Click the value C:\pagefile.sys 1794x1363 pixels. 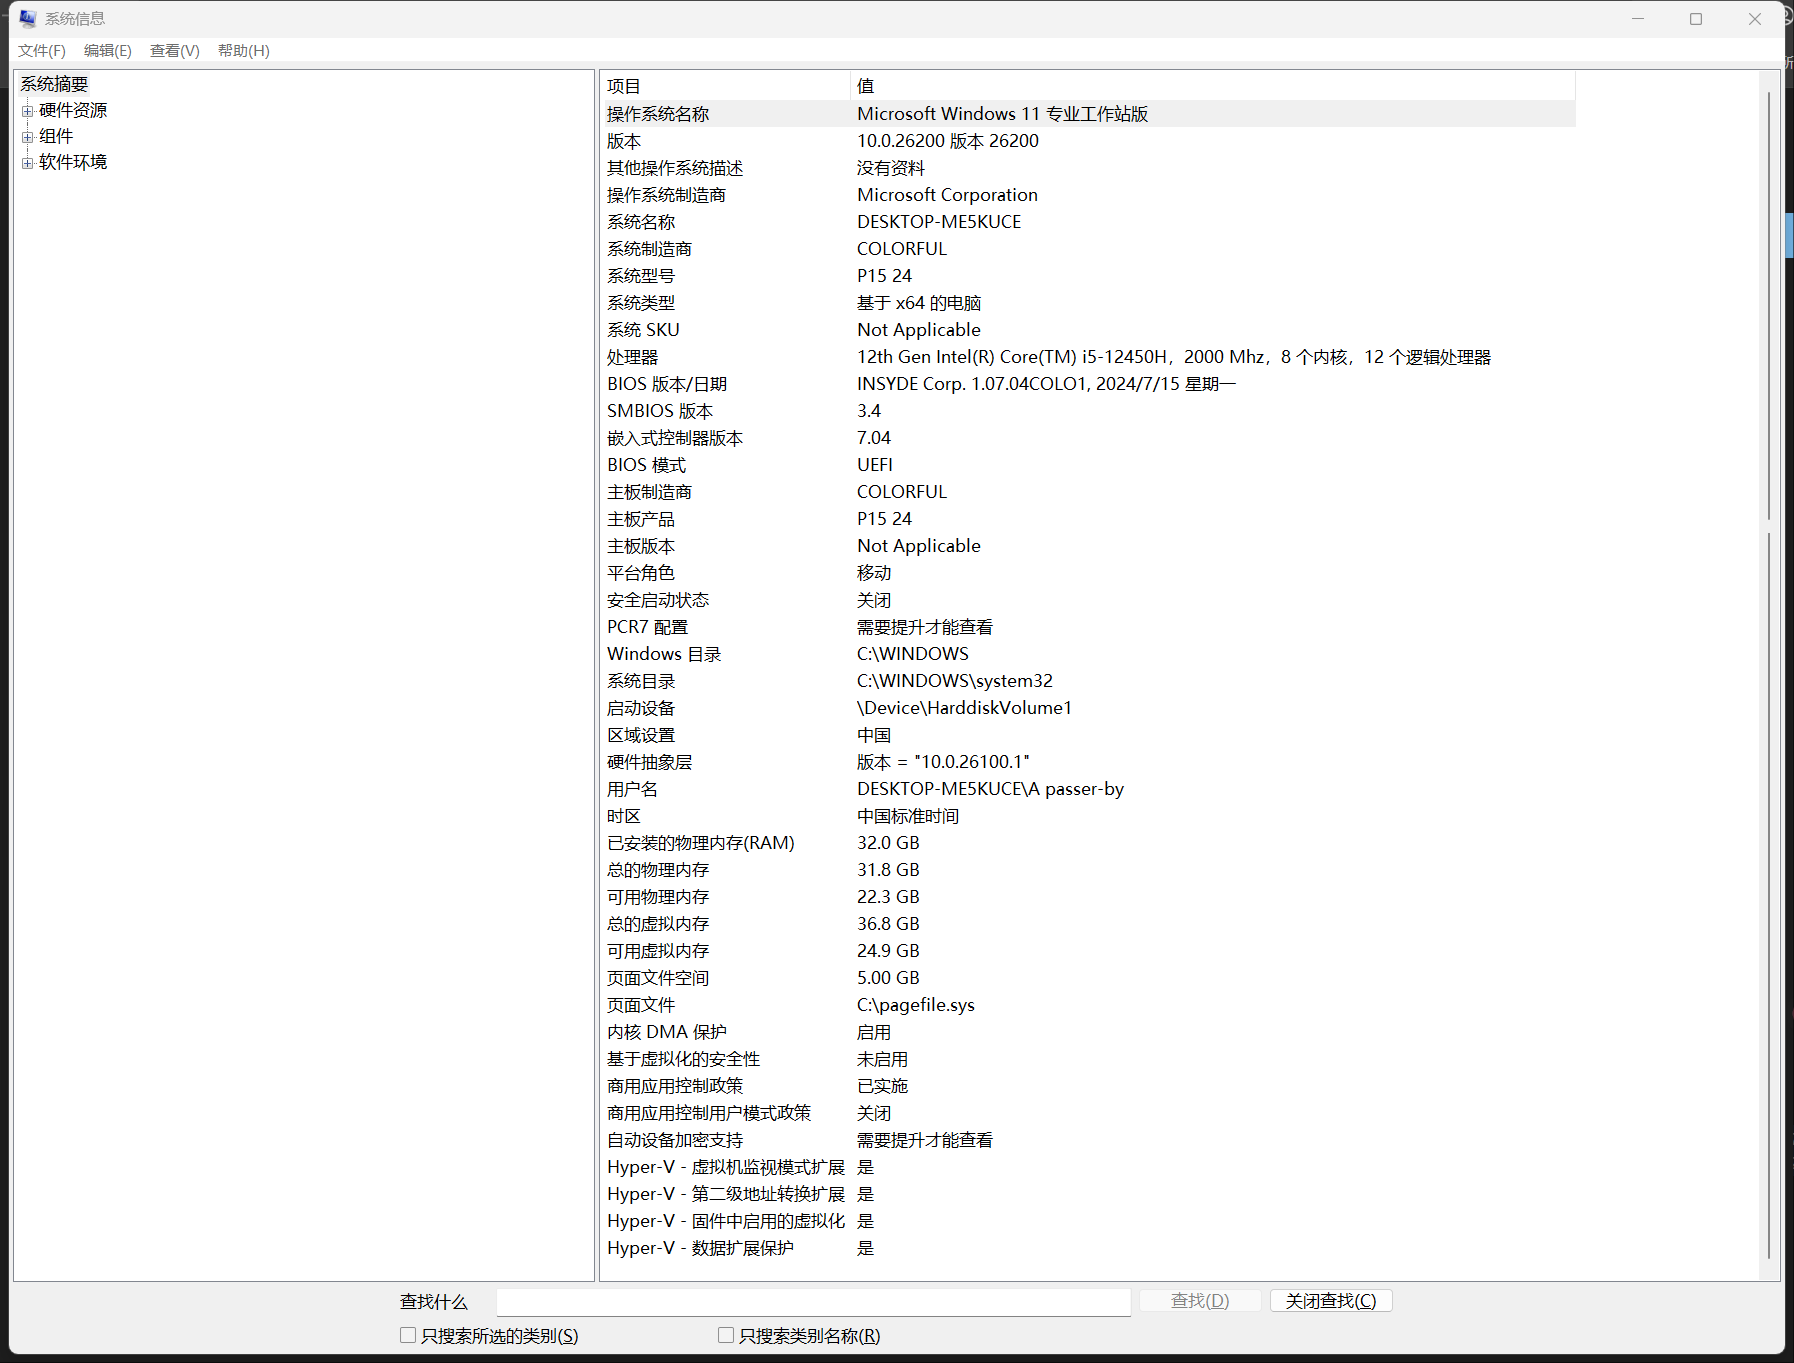point(916,1005)
